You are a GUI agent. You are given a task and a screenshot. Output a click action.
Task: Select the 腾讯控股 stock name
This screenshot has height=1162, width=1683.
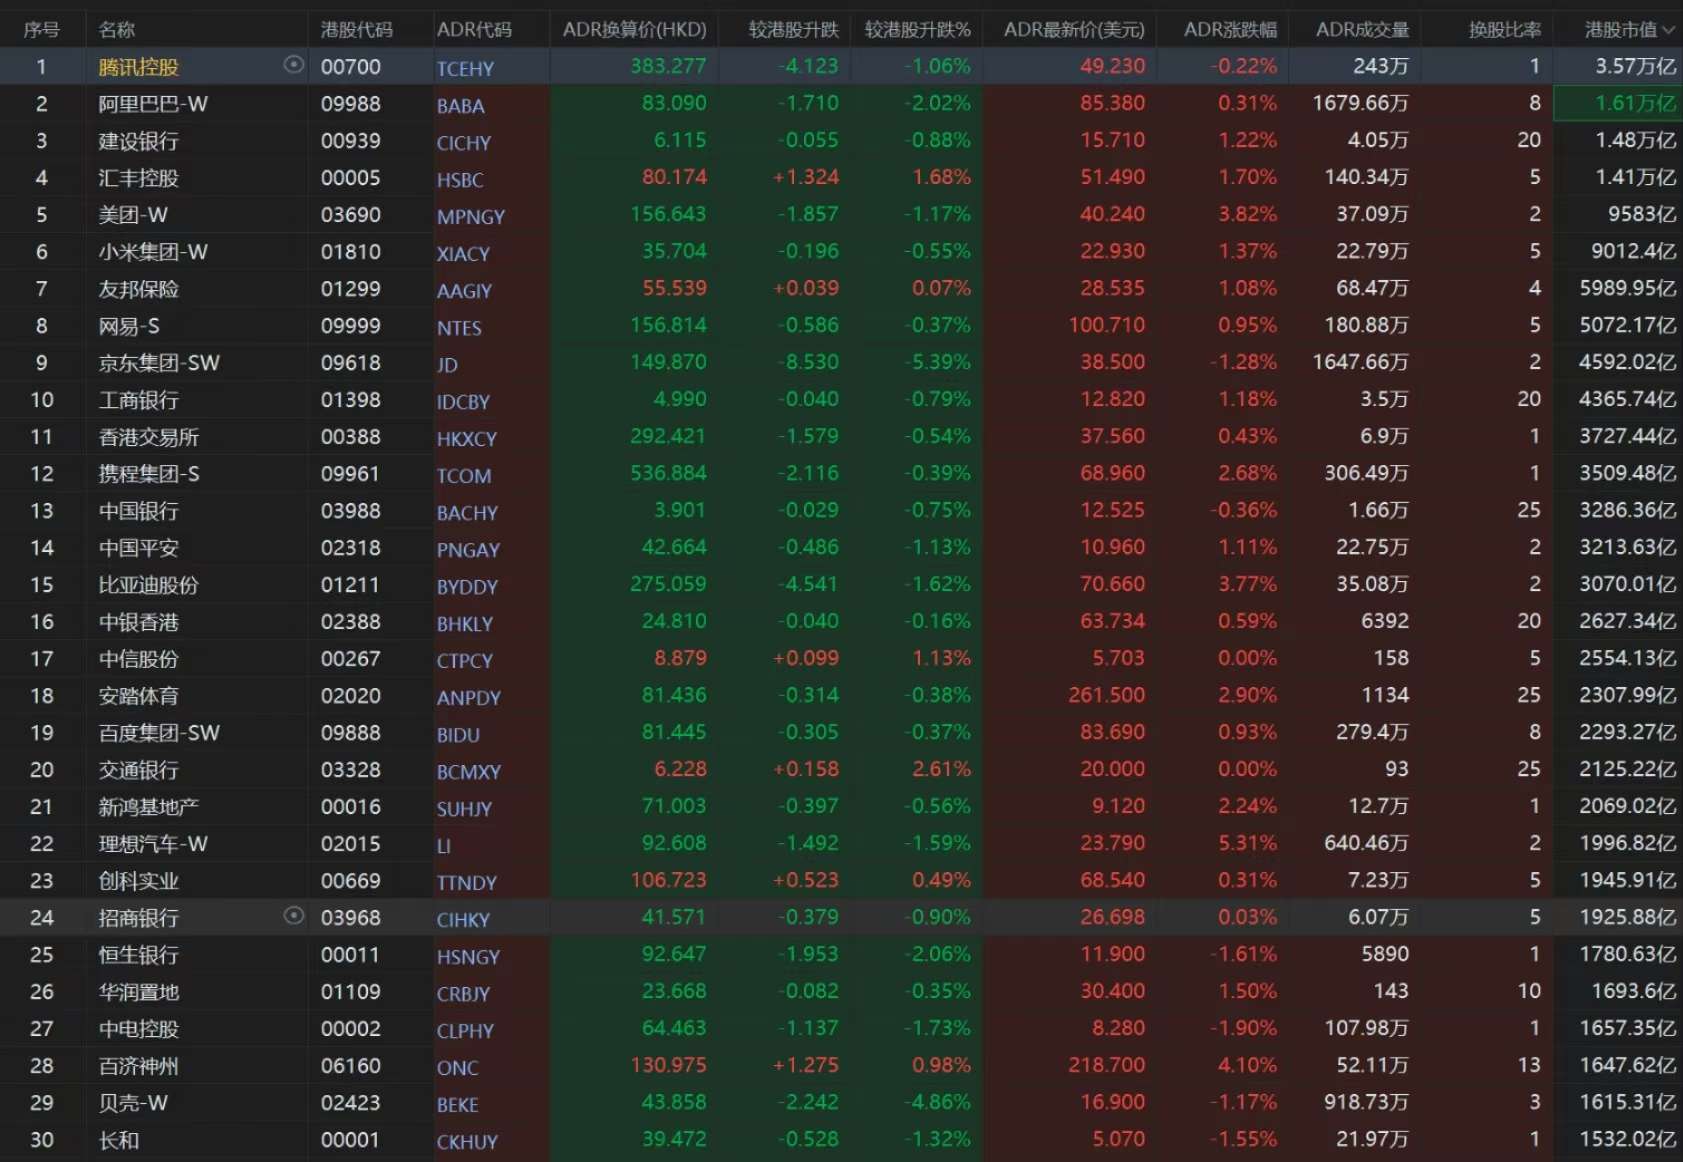tap(139, 67)
